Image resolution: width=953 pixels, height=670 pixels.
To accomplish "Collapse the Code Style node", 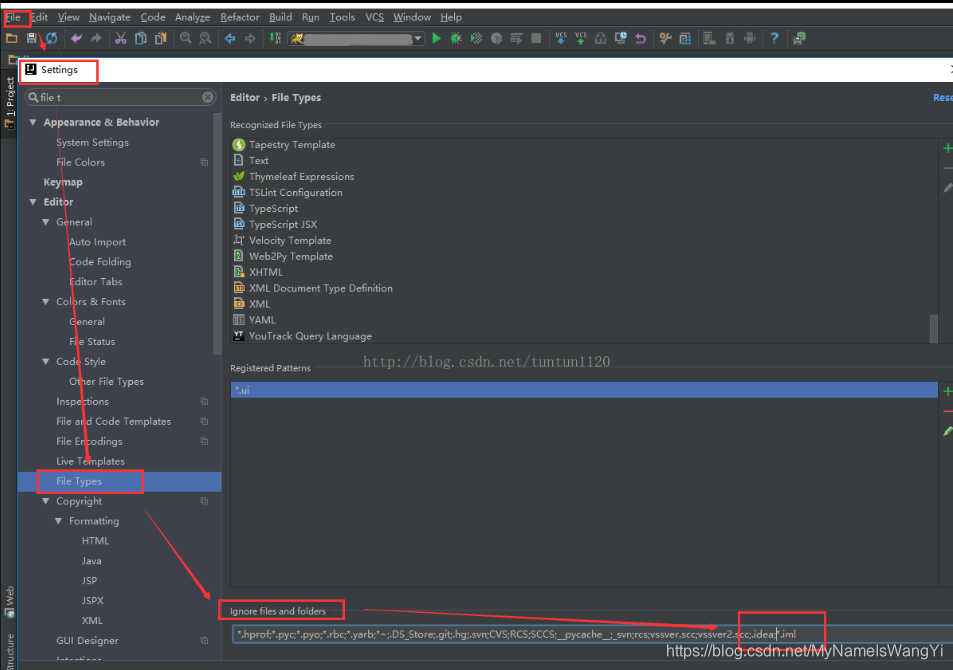I will 46,361.
